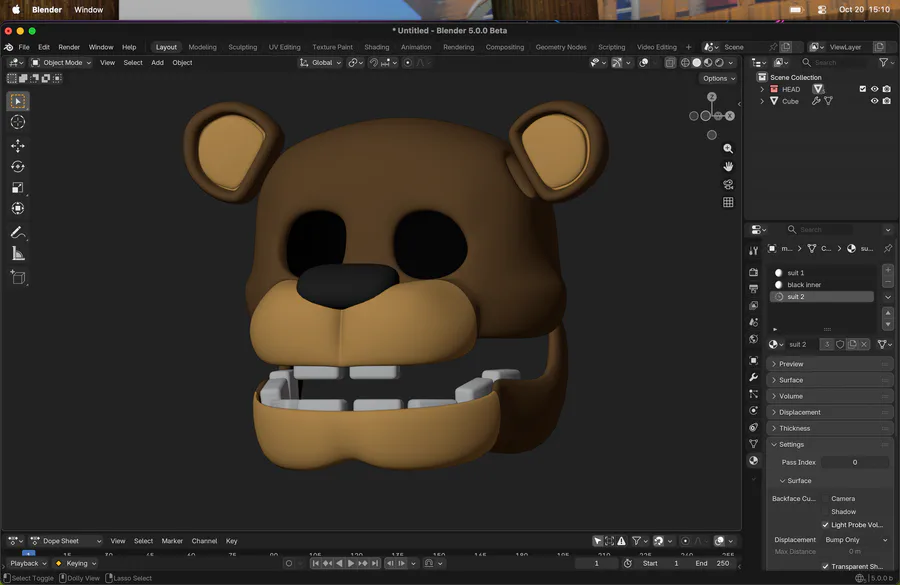The width and height of the screenshot is (900, 585).
Task: Open the Modifiers wrench properties tab
Action: click(x=754, y=377)
